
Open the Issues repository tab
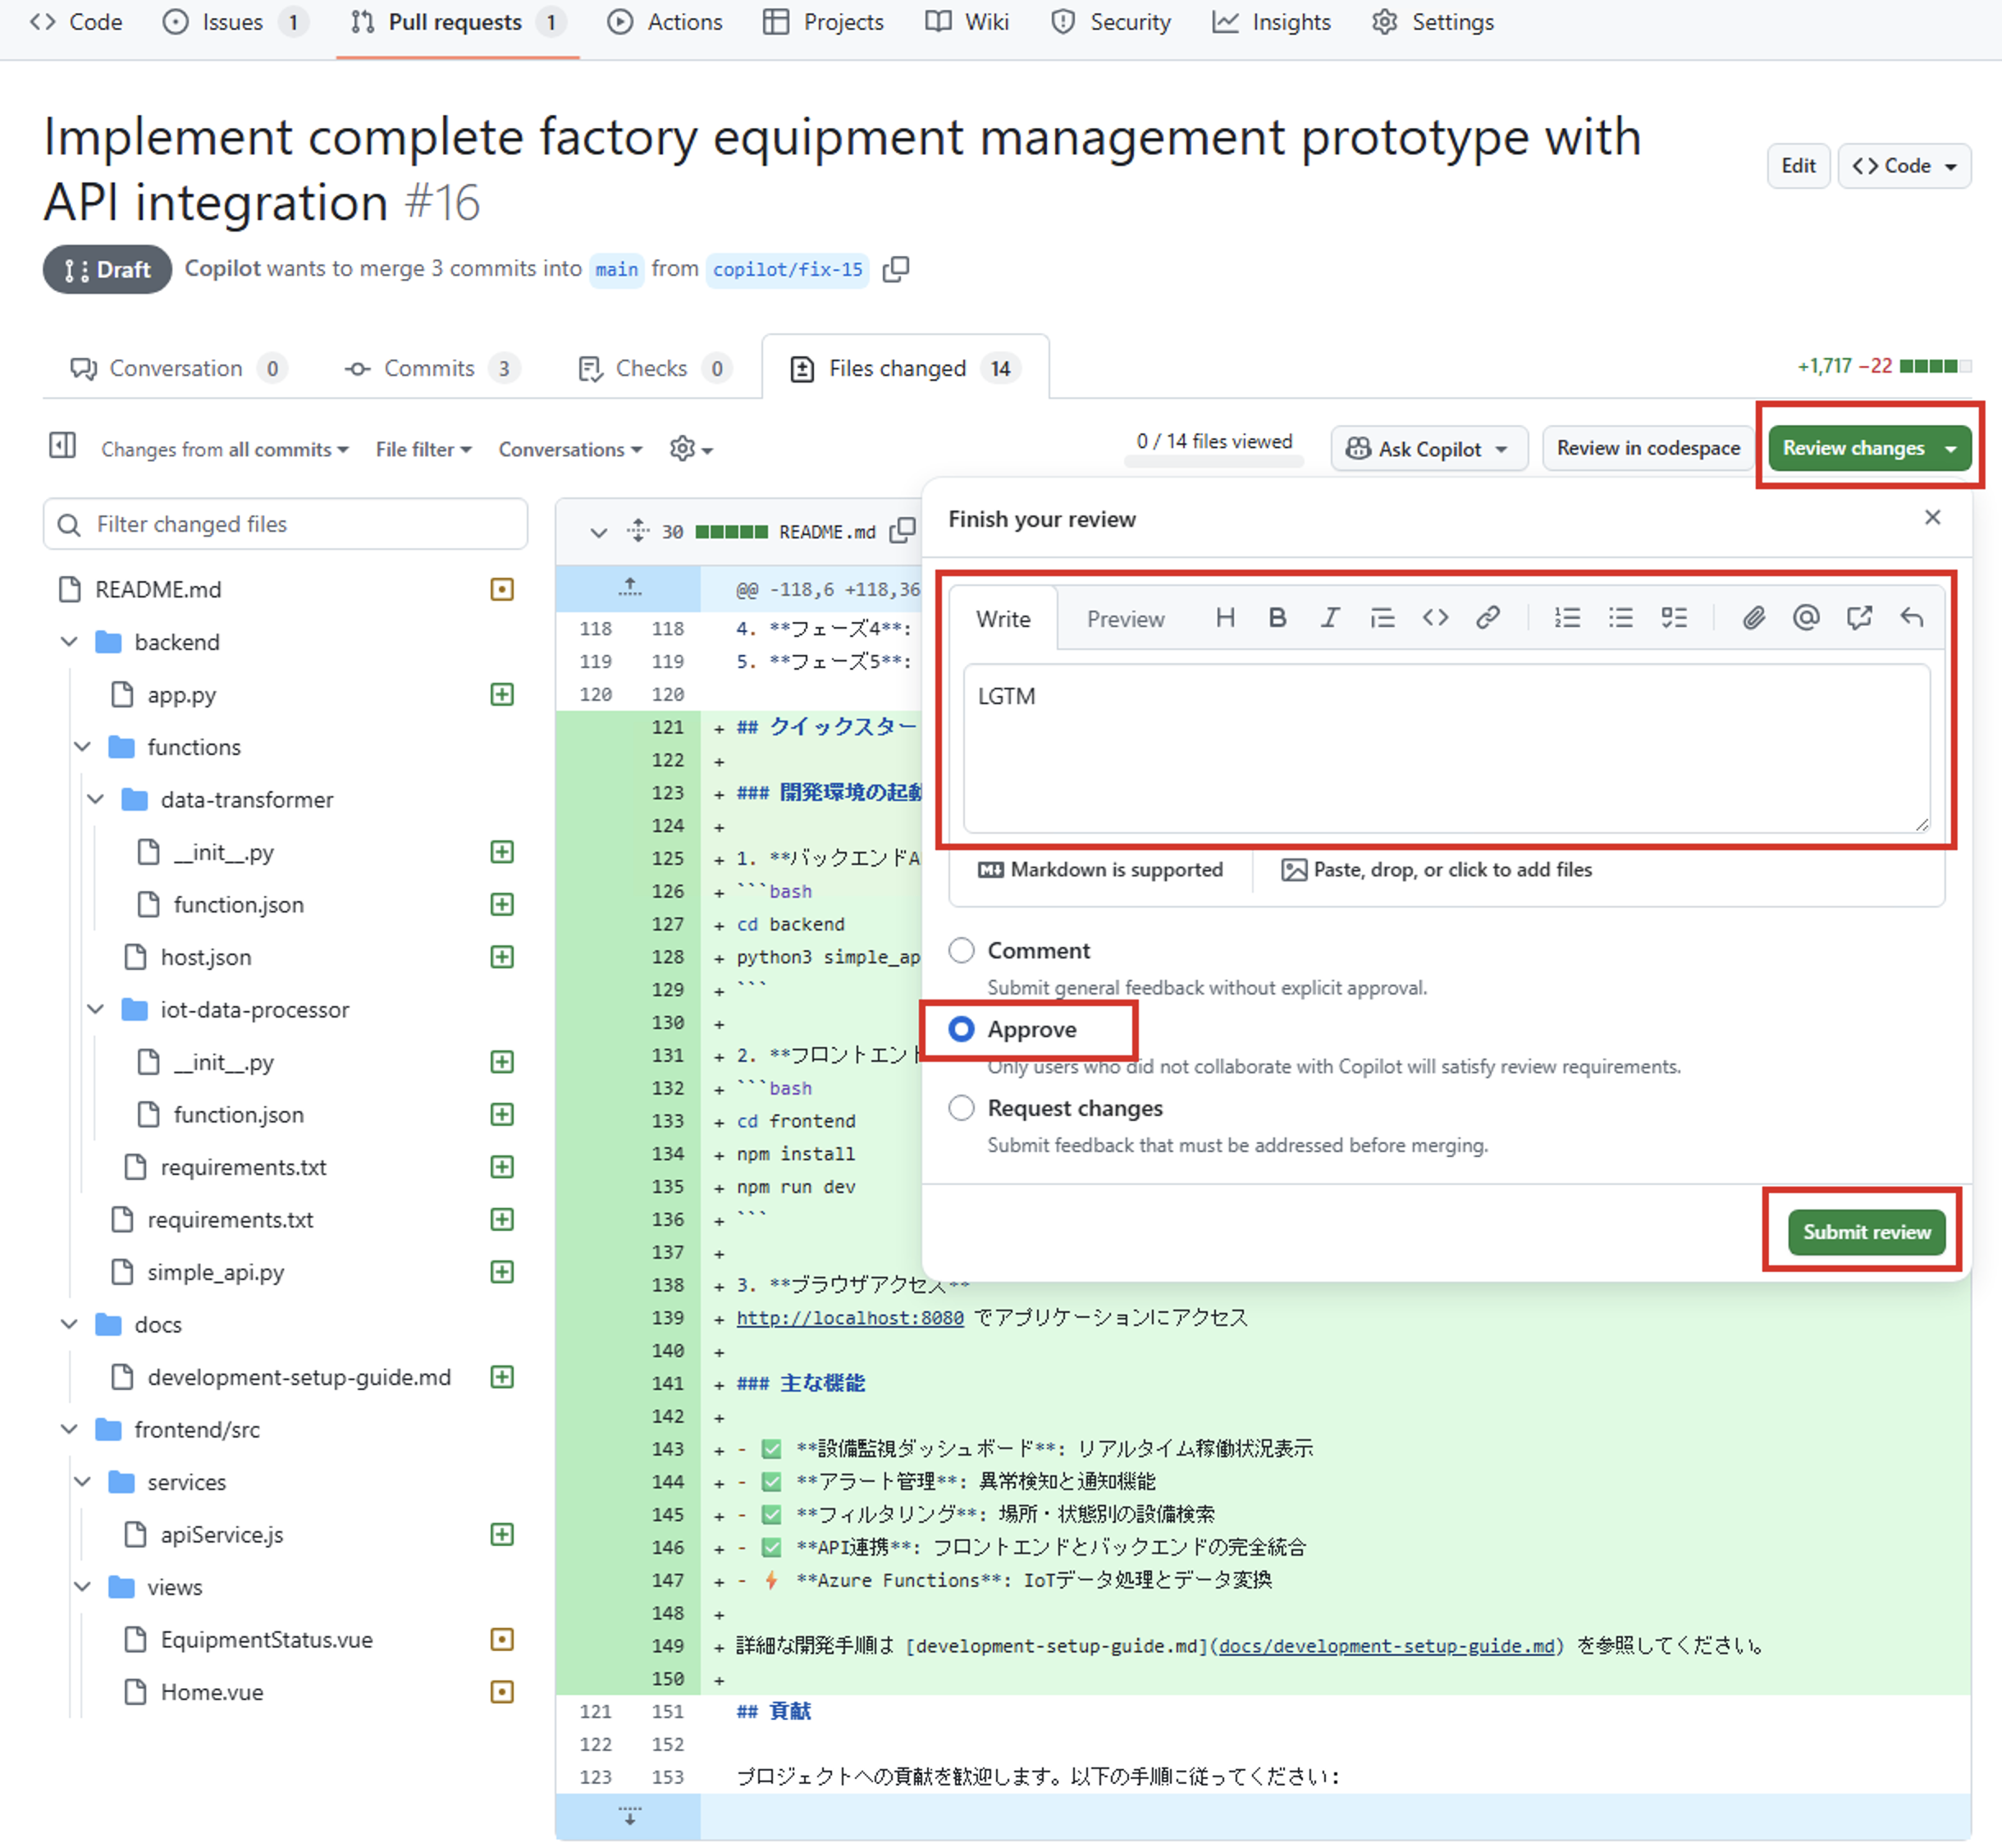point(235,22)
